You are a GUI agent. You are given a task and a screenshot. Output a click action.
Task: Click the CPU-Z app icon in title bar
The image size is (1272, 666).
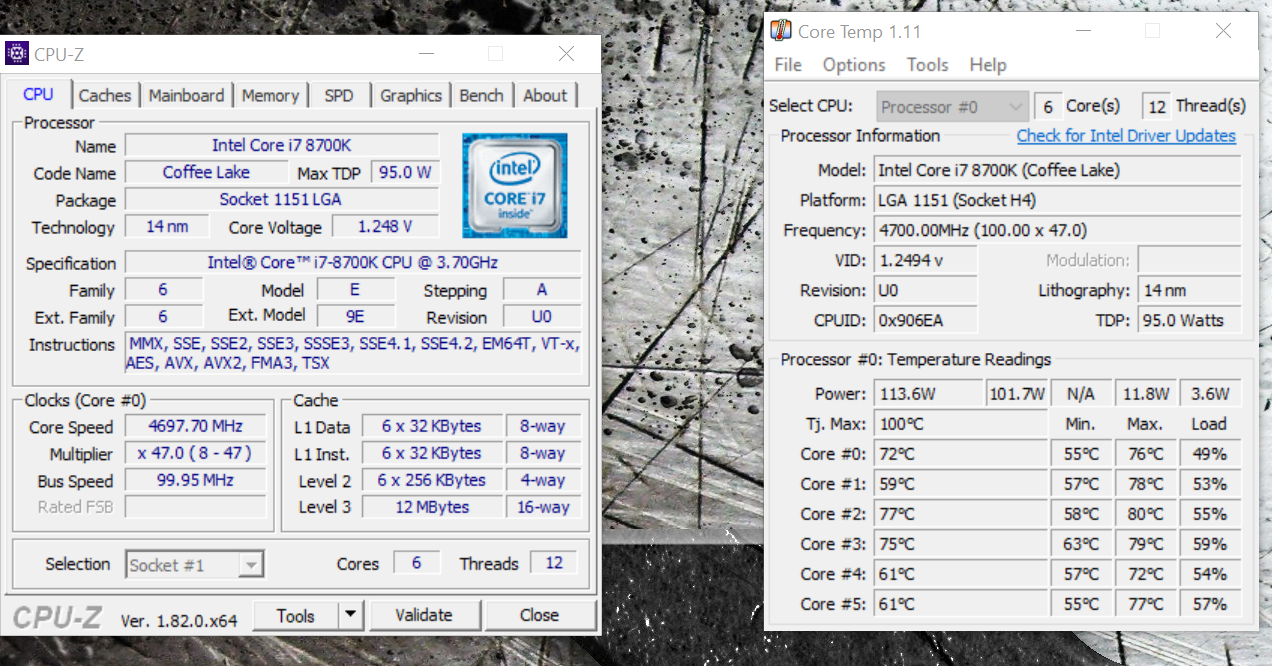tap(17, 53)
